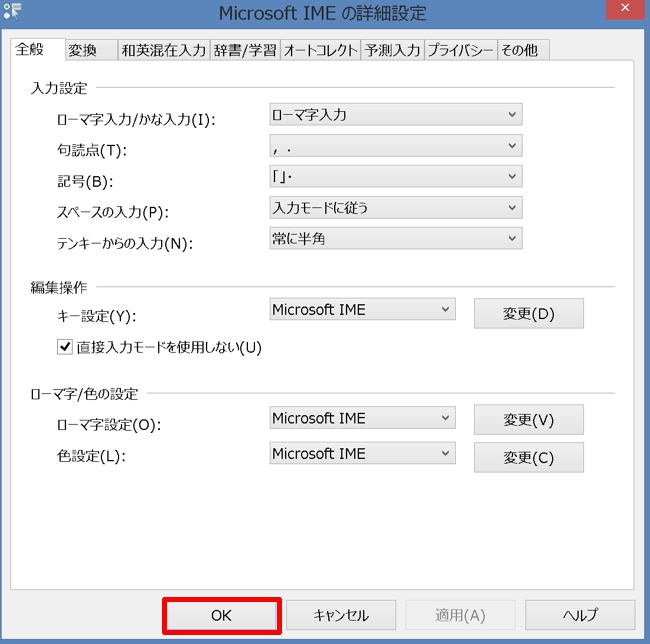
Task: Click the スペースの入力(P): label
Action: pos(113,213)
